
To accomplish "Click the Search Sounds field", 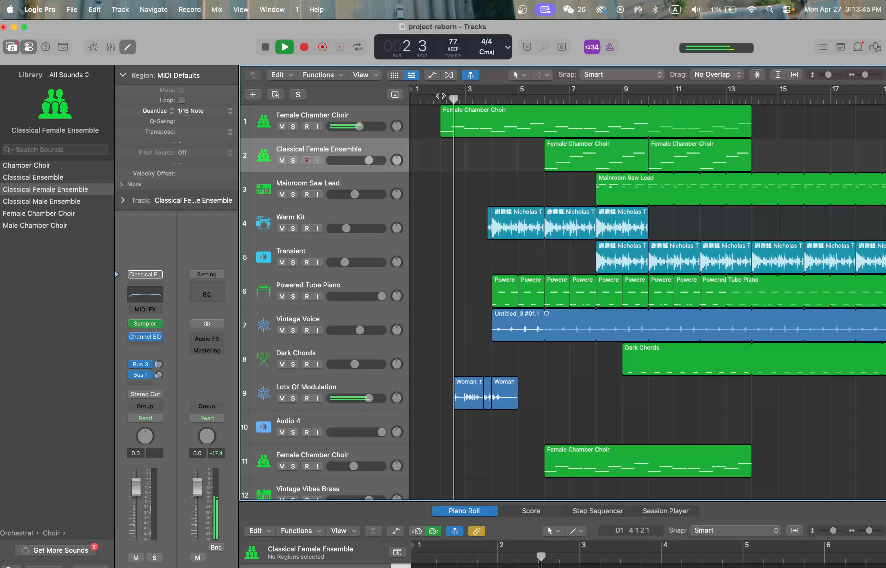I will click(55, 149).
